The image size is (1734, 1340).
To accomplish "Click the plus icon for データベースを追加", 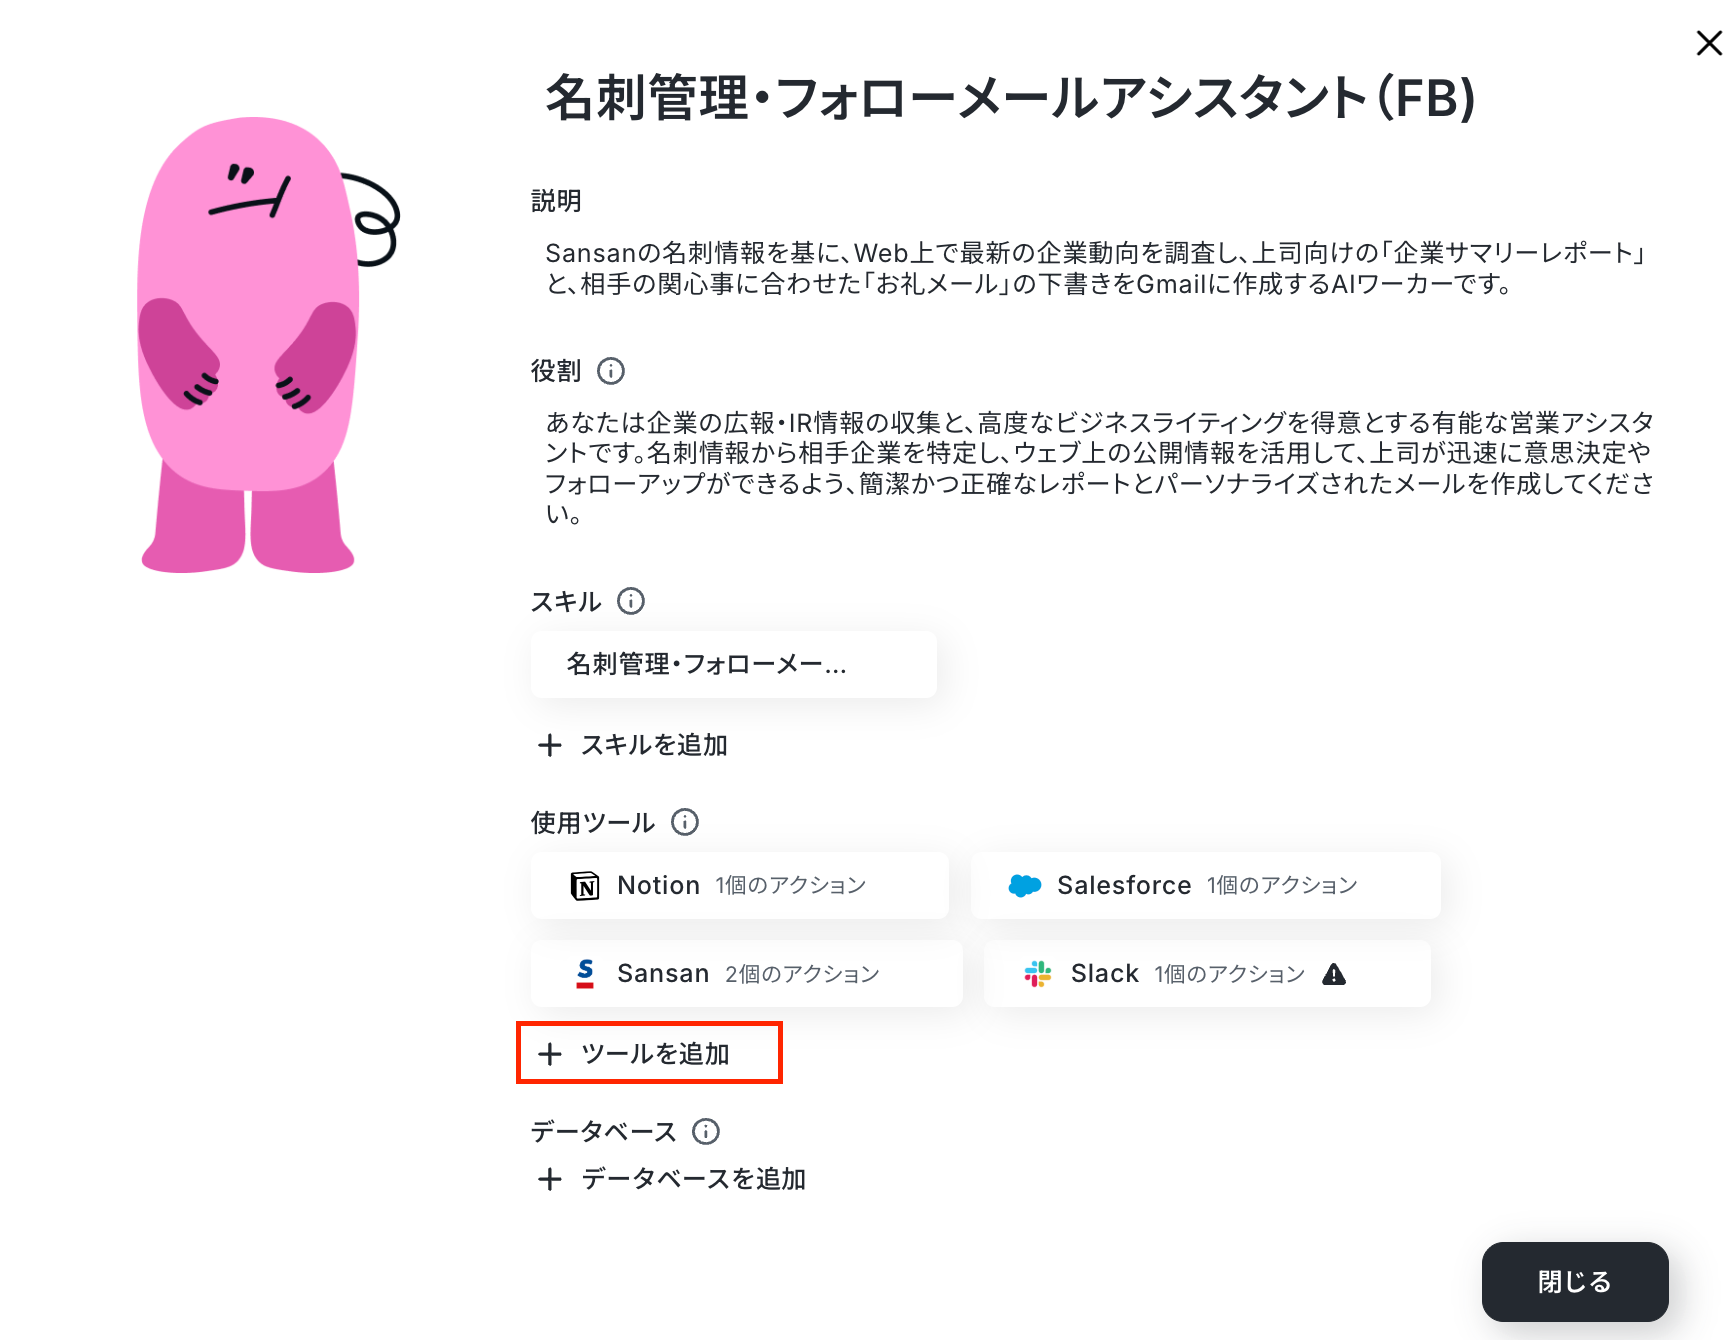I will coord(550,1179).
